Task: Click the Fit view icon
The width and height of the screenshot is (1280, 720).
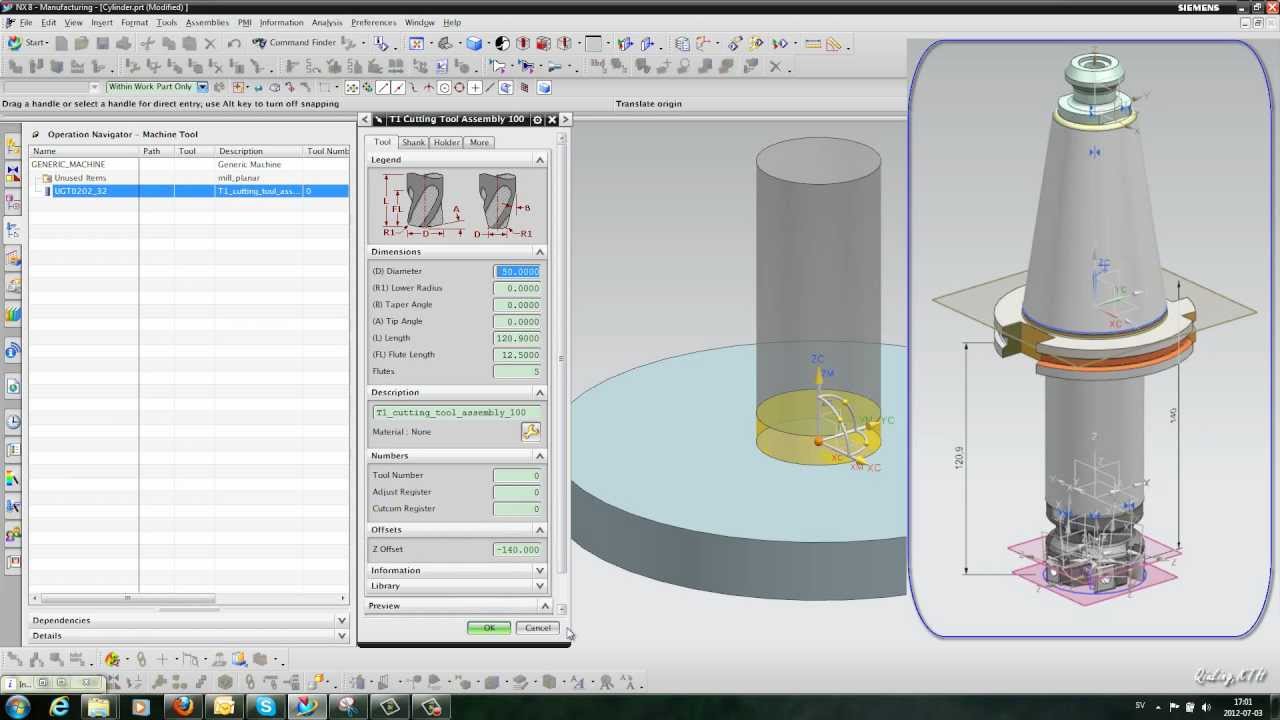Action: click(x=416, y=44)
